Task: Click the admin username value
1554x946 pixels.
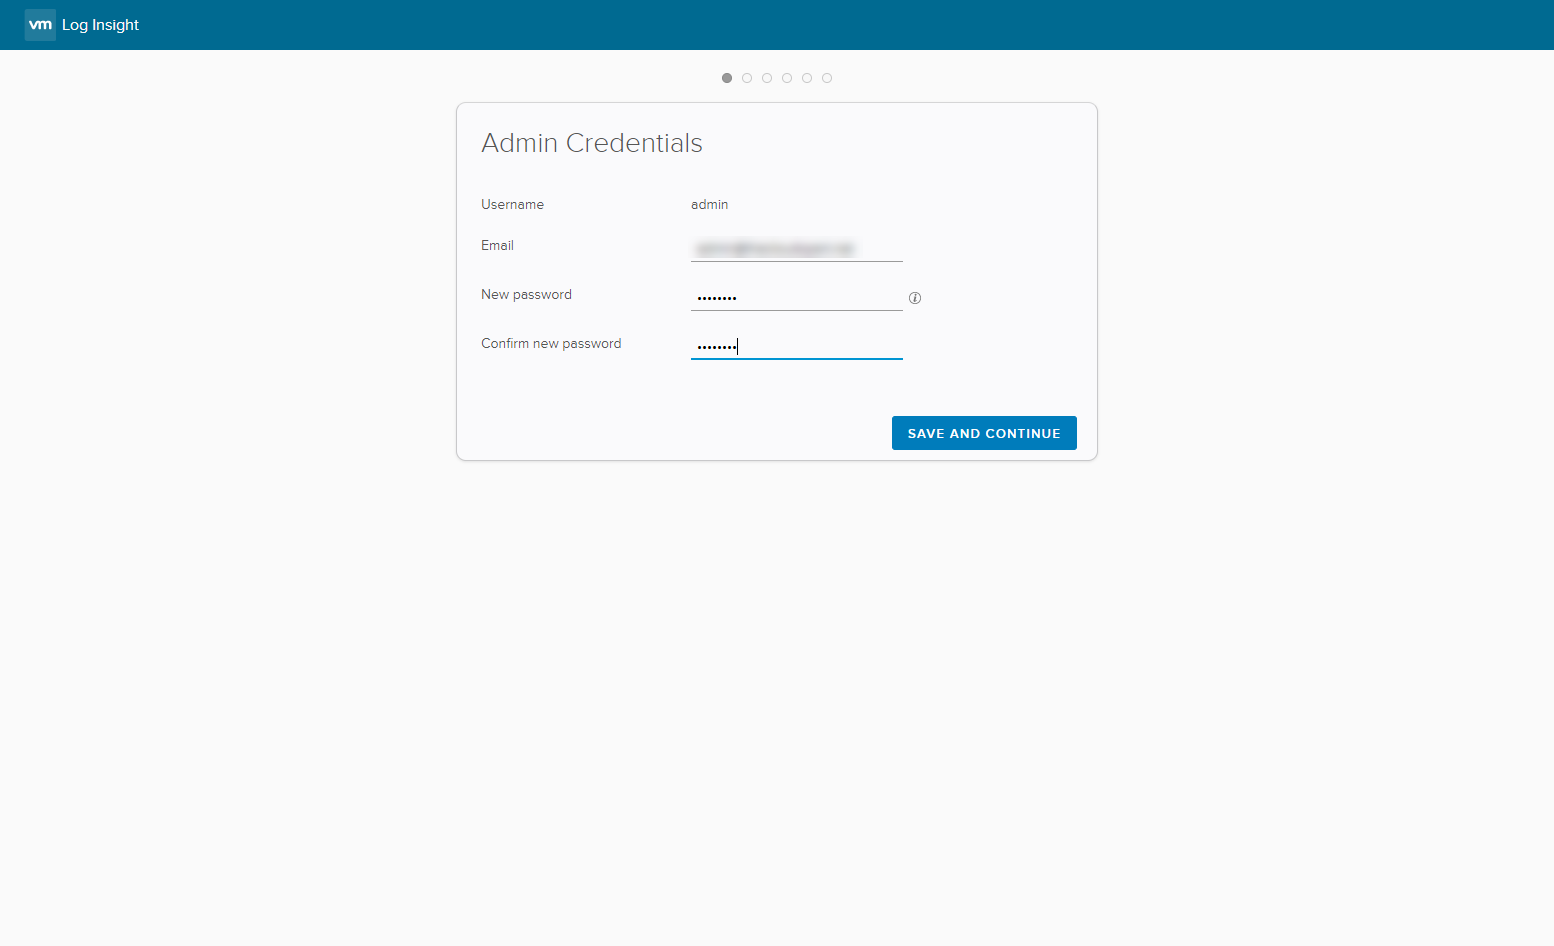Action: pyautogui.click(x=709, y=204)
